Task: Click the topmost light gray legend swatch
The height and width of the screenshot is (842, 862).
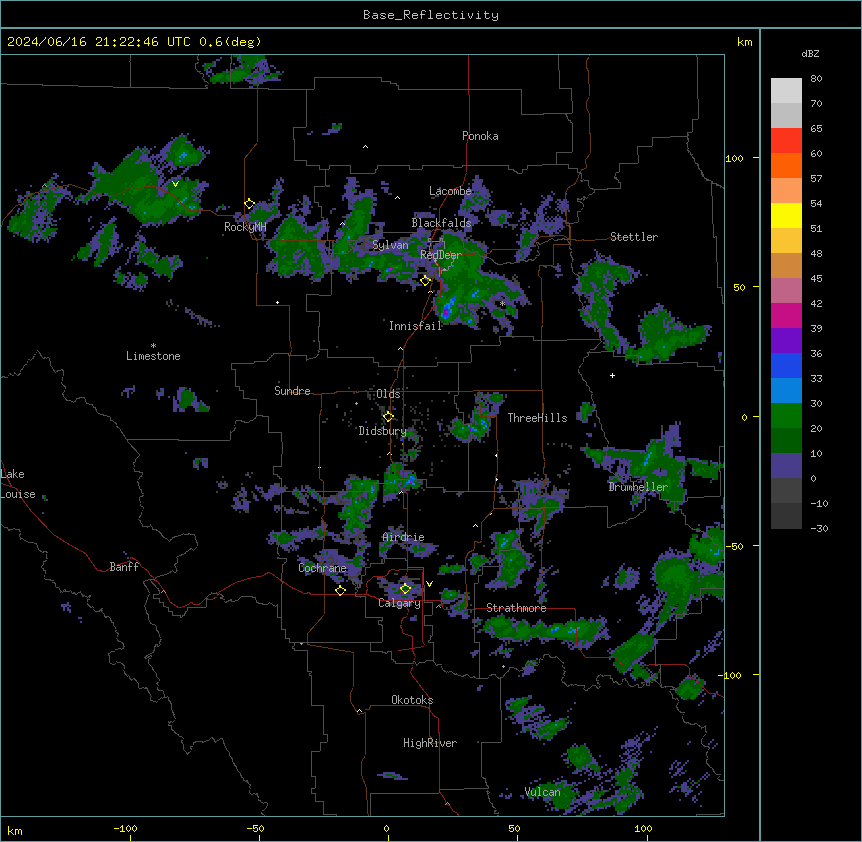Action: pyautogui.click(x=786, y=91)
